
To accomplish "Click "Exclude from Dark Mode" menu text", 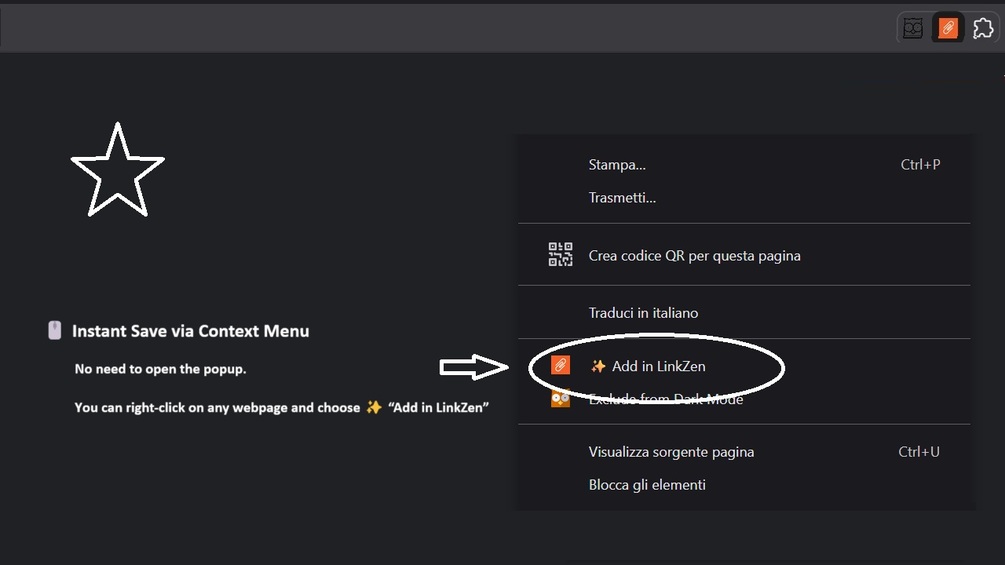I will (665, 399).
